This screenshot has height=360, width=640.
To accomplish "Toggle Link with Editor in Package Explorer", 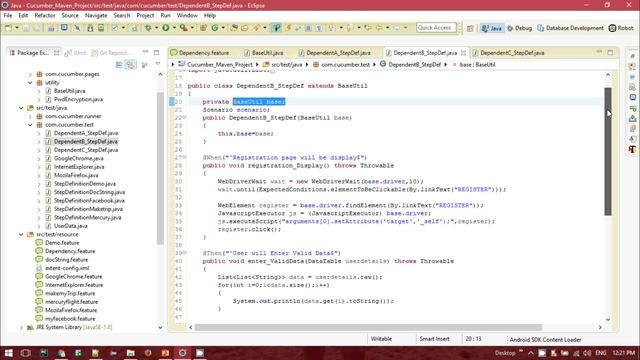I will [x=131, y=64].
